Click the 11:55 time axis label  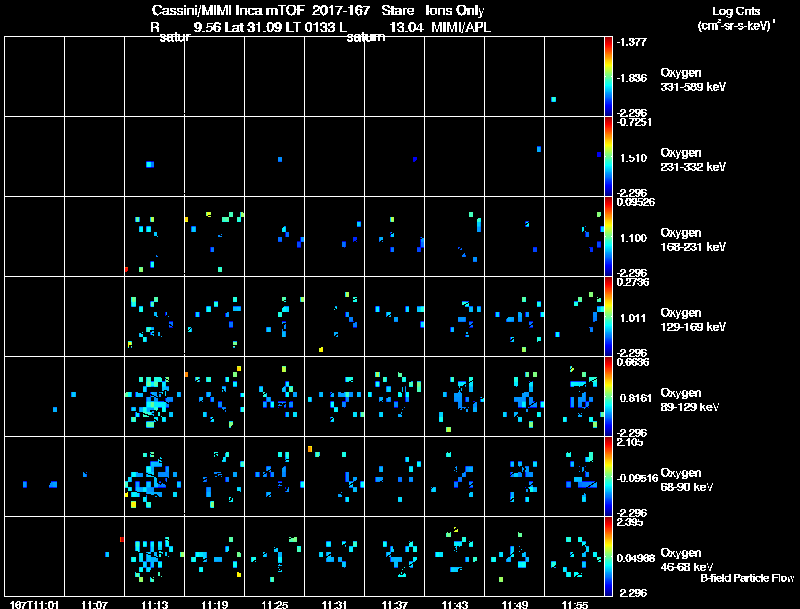point(574,604)
